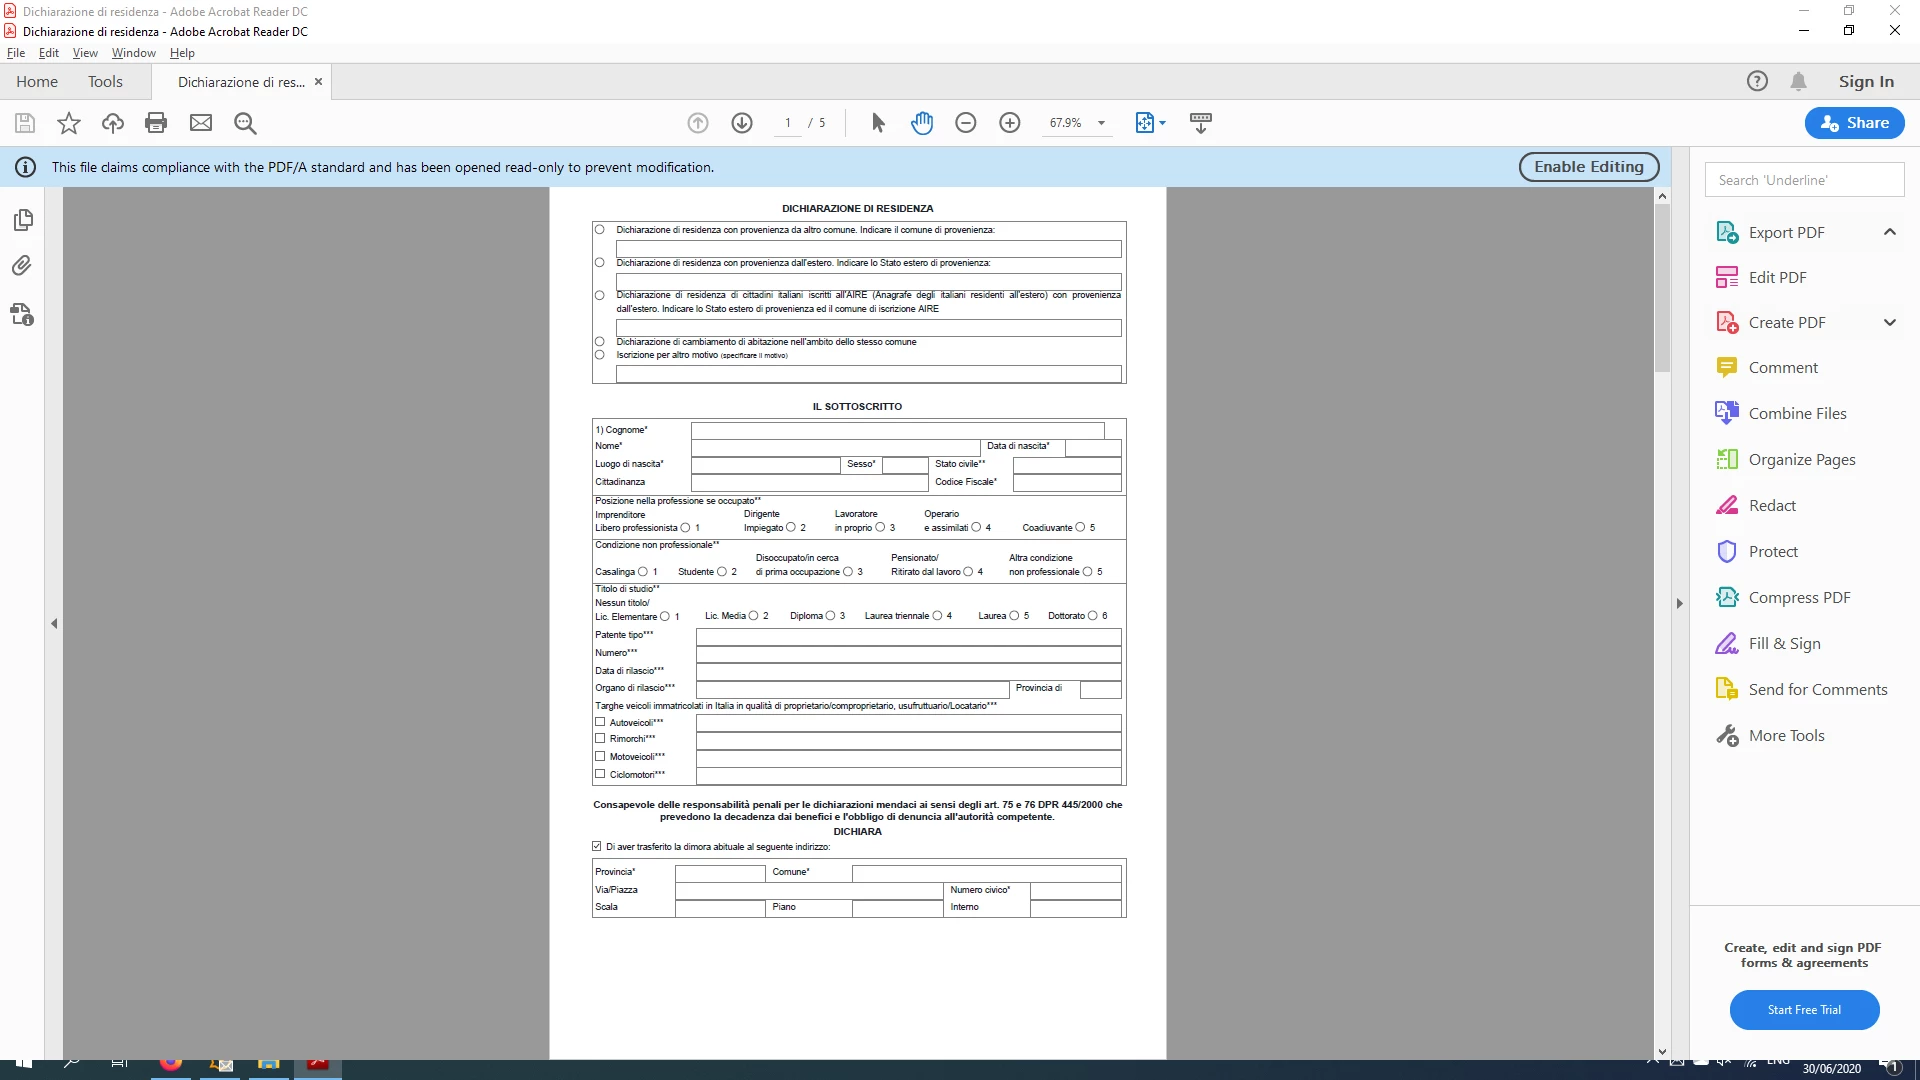The height and width of the screenshot is (1080, 1920).
Task: Open the Redact tool
Action: pyautogui.click(x=1771, y=506)
